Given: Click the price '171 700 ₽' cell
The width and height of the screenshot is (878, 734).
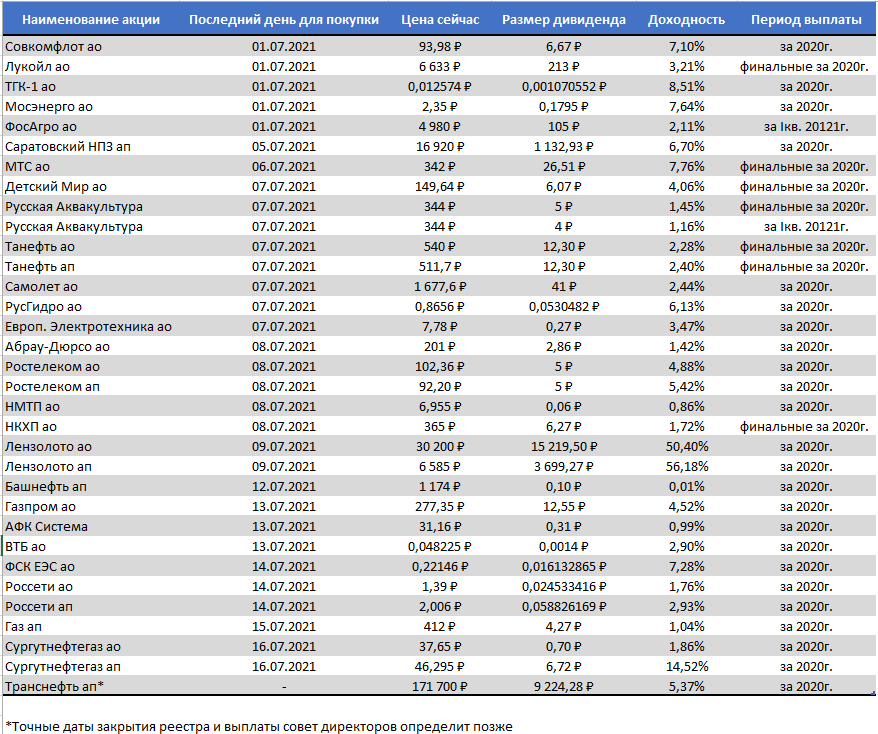Looking at the screenshot, I should 440,686.
